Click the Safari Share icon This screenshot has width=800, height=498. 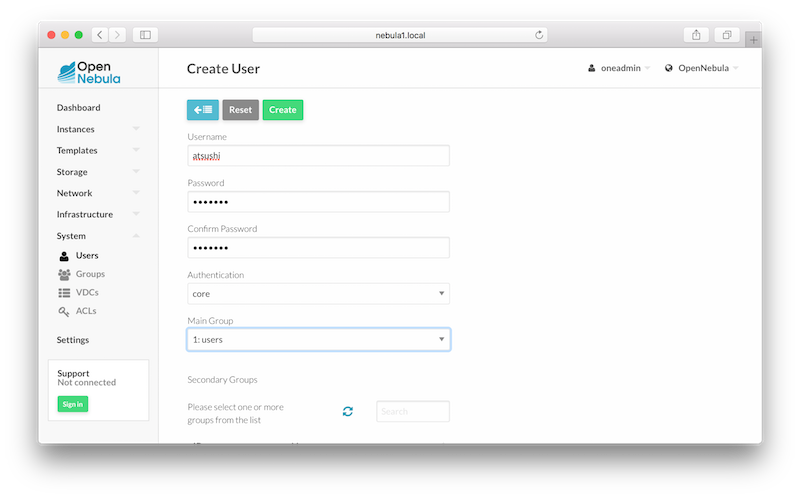pos(696,35)
